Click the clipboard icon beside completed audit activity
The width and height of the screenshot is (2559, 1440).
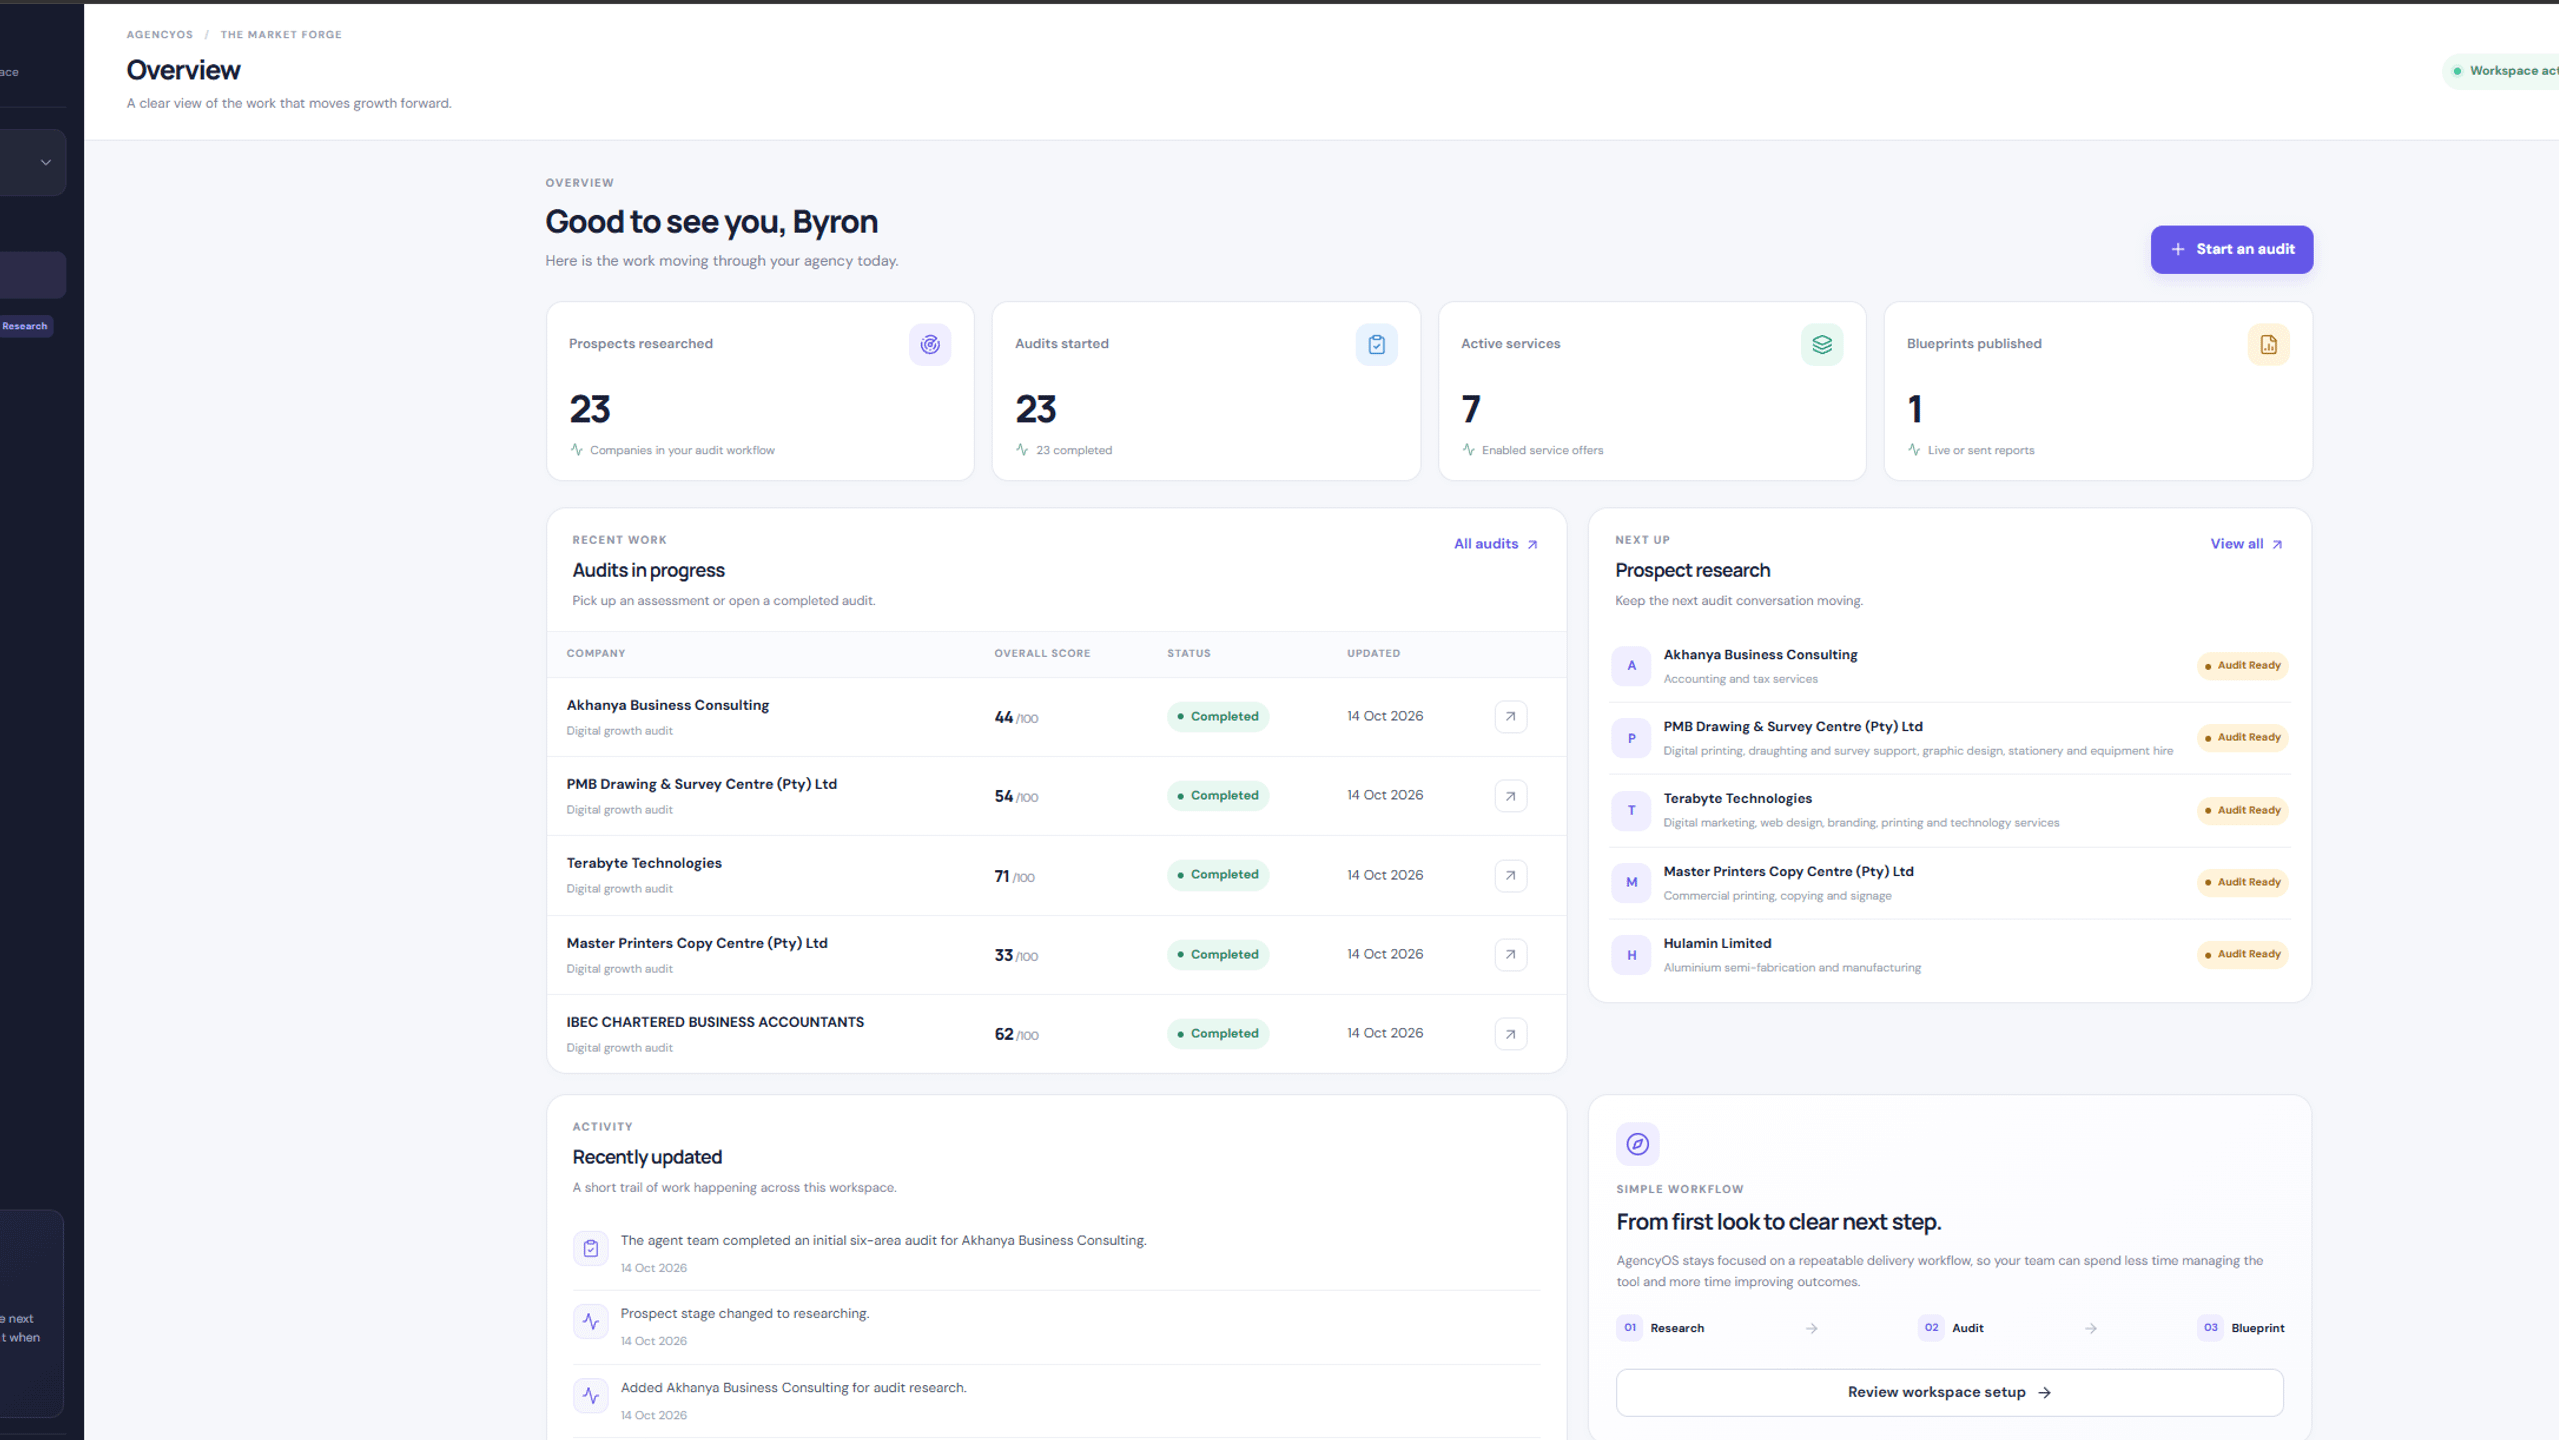tap(590, 1247)
